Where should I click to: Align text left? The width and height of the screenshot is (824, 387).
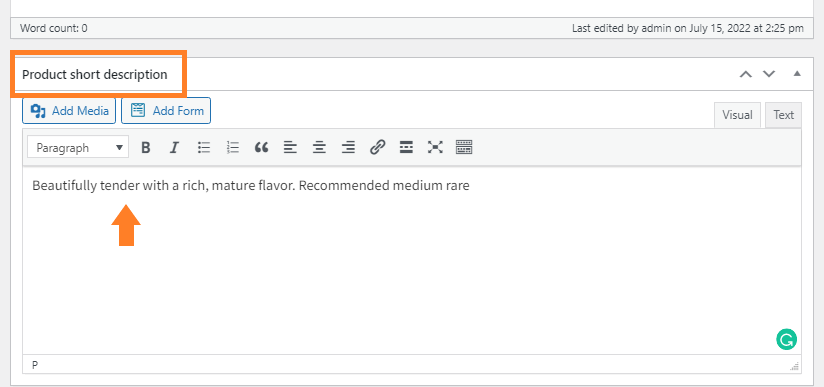click(290, 148)
